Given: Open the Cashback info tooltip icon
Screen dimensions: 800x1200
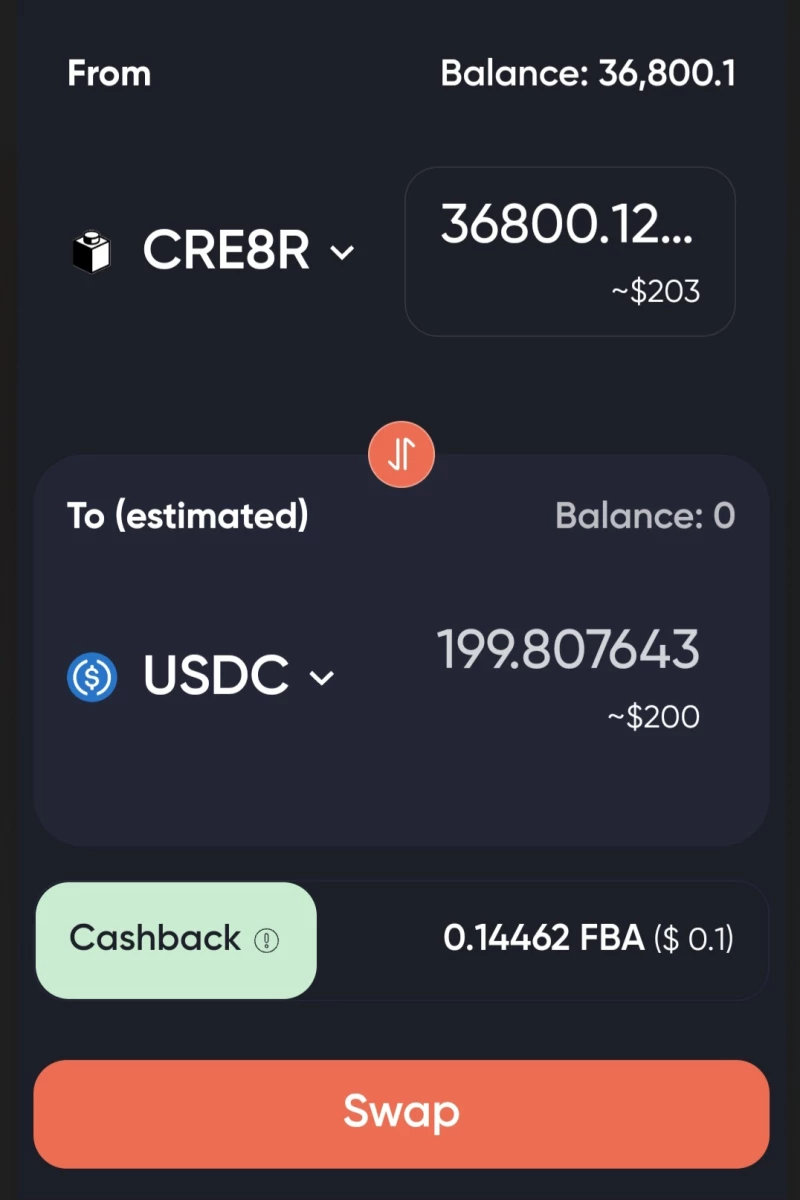Looking at the screenshot, I should [x=266, y=940].
